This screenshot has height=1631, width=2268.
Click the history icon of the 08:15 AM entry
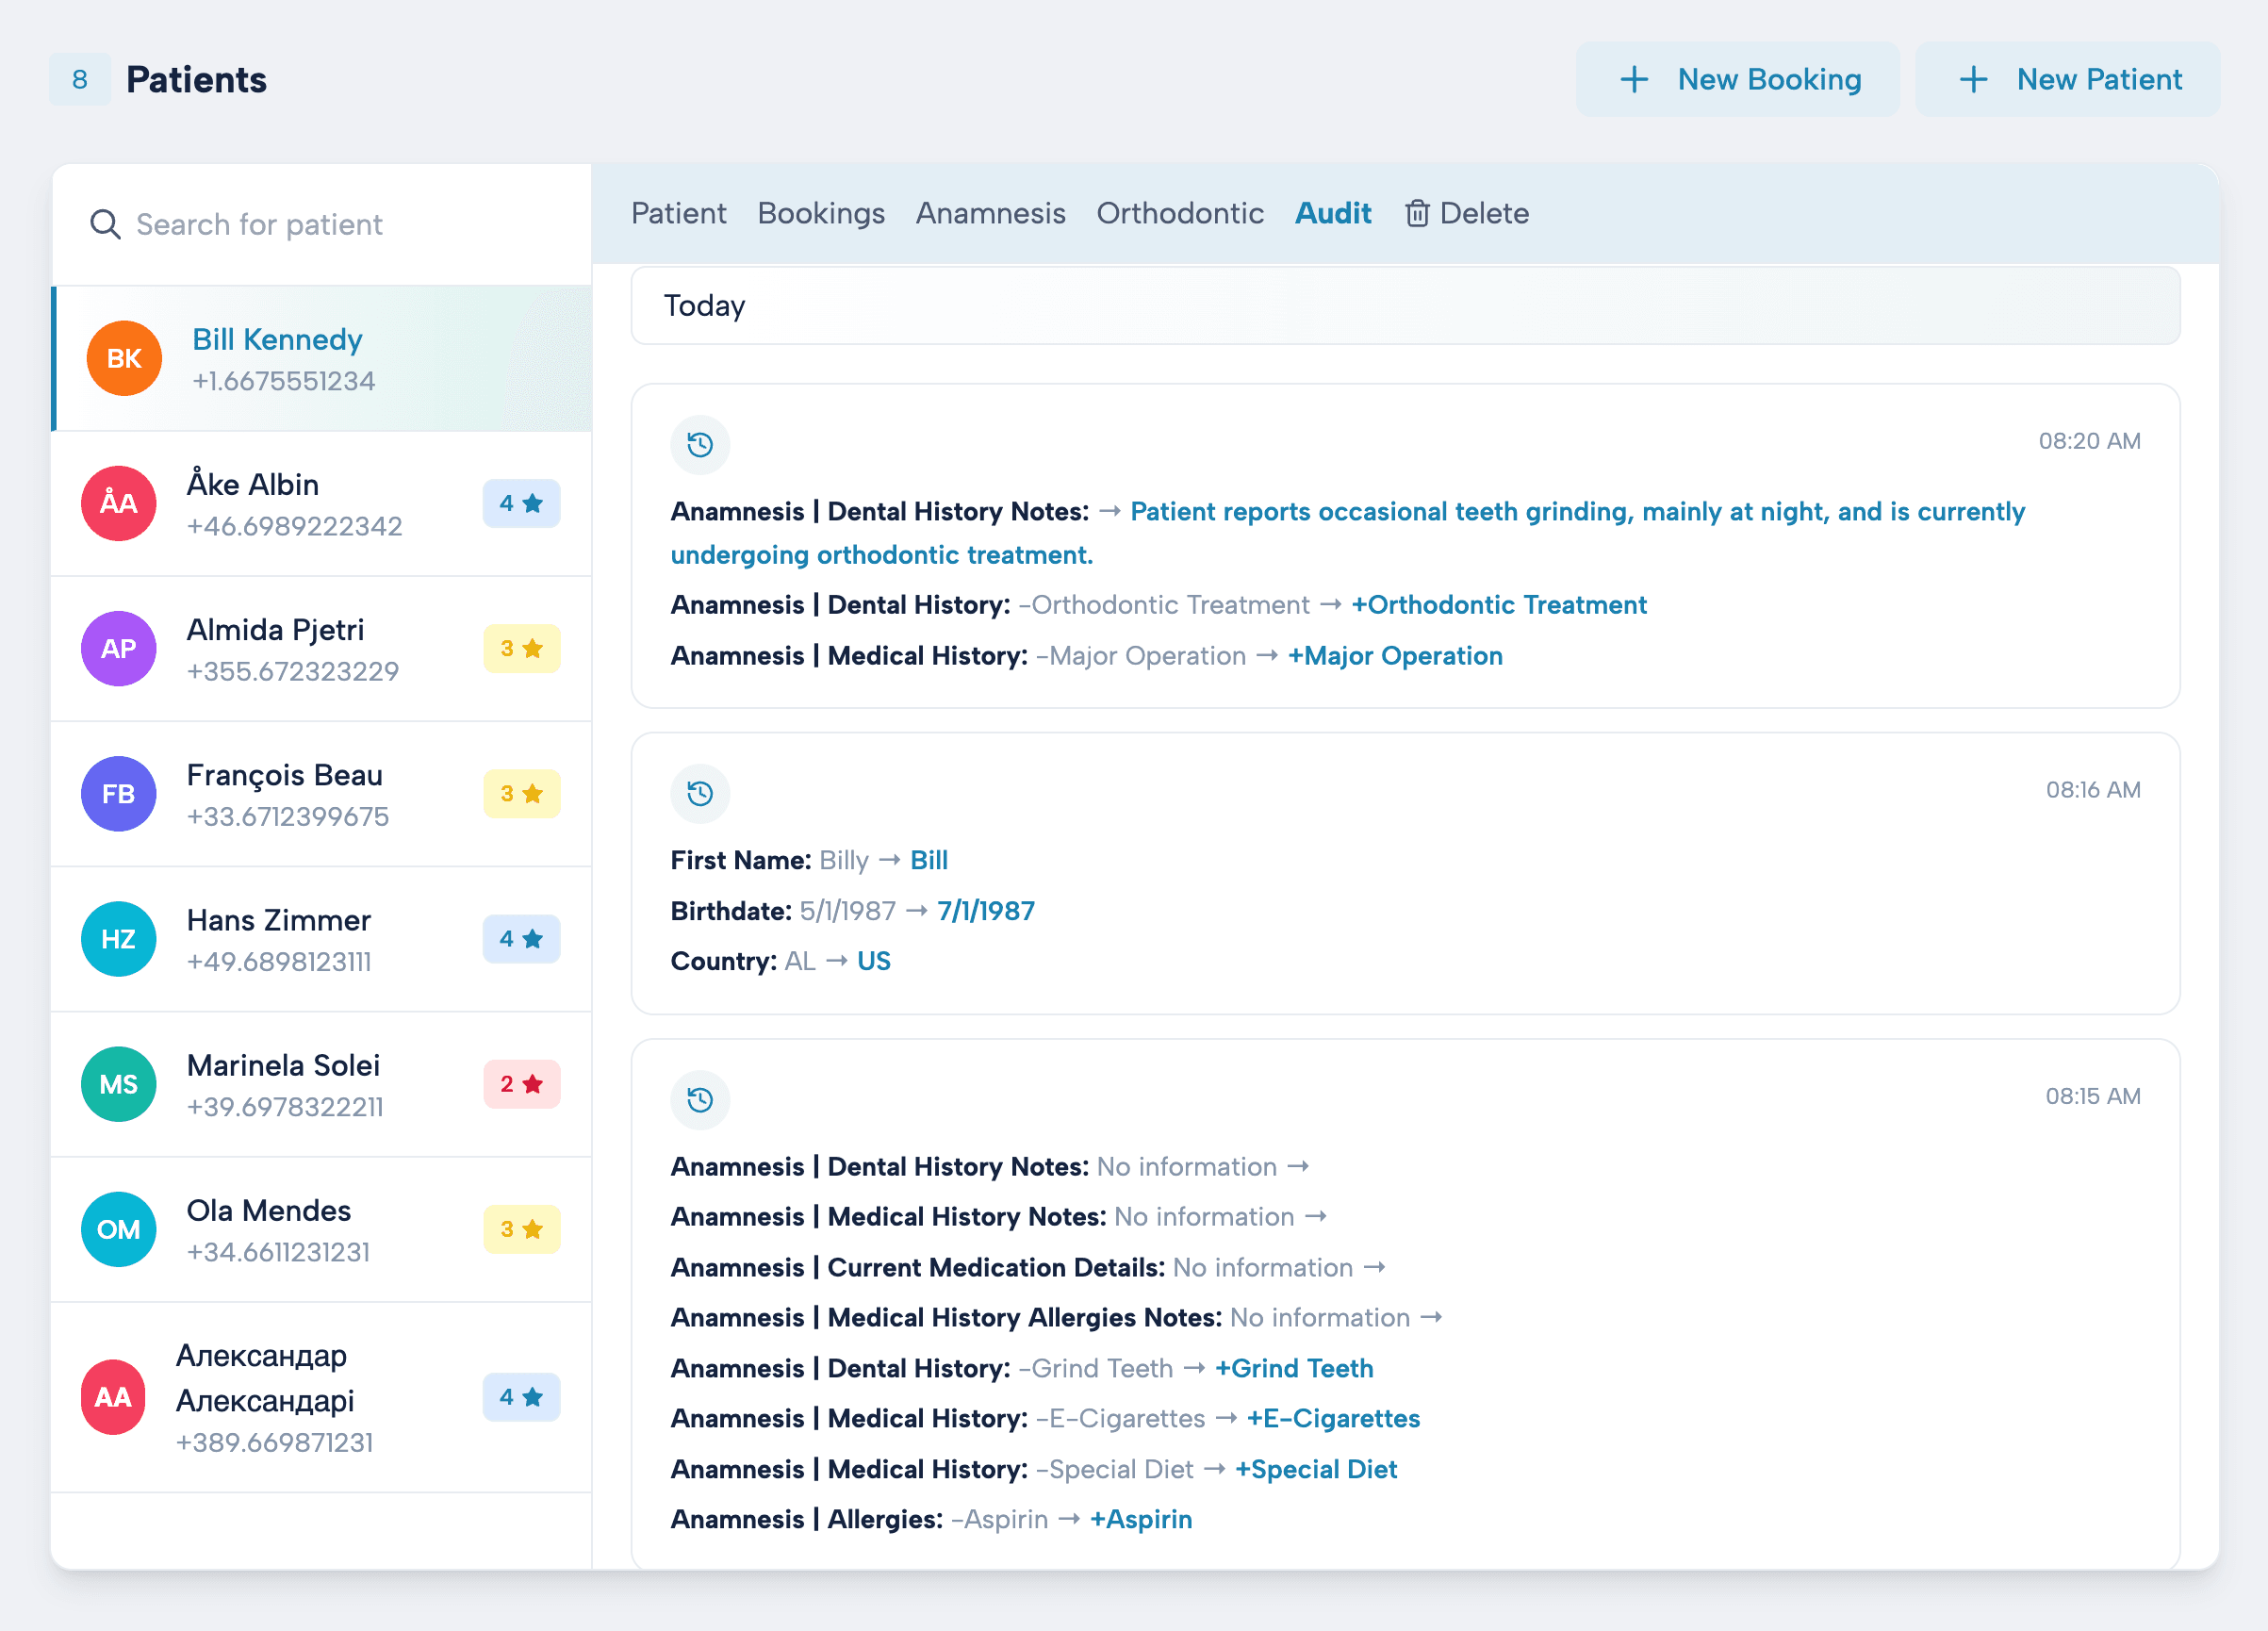click(700, 1099)
